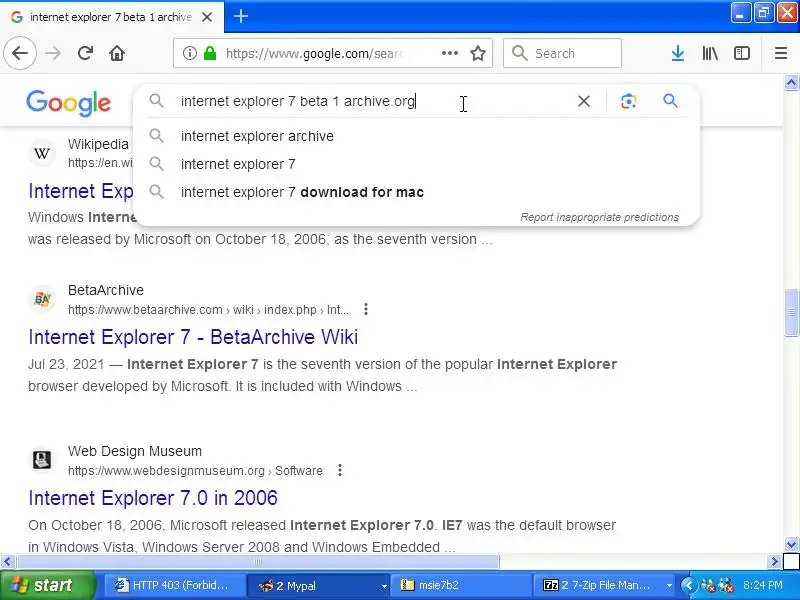The image size is (800, 600).
Task: Click the horizontal scrollbar right arrow
Action: [x=774, y=562]
